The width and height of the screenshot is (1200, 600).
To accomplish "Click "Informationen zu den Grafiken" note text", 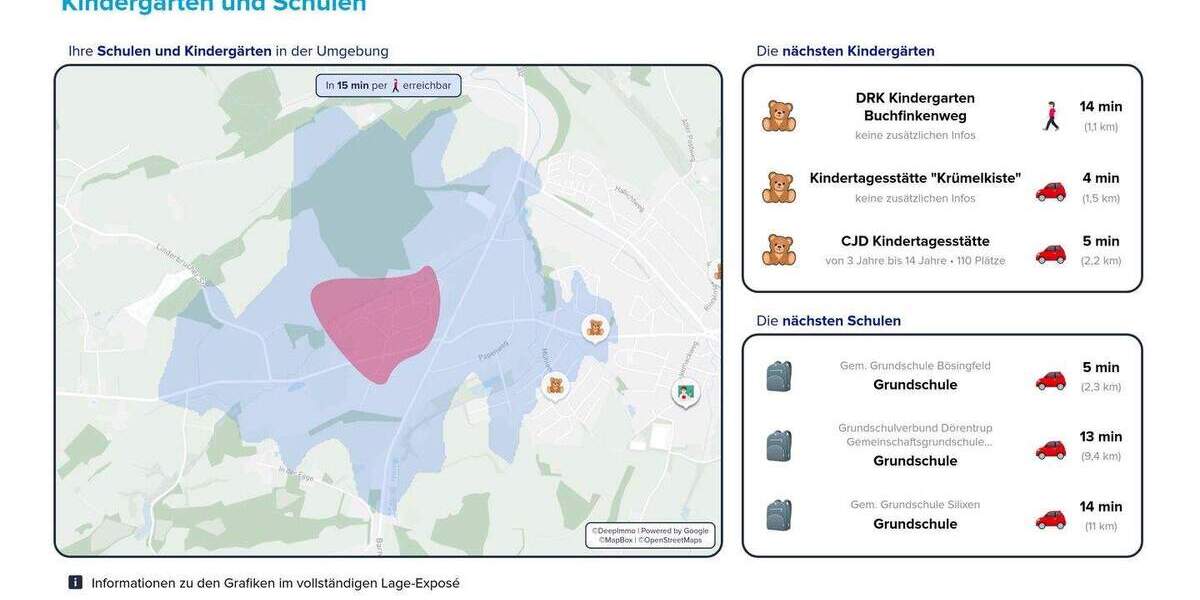I will coord(275,583).
